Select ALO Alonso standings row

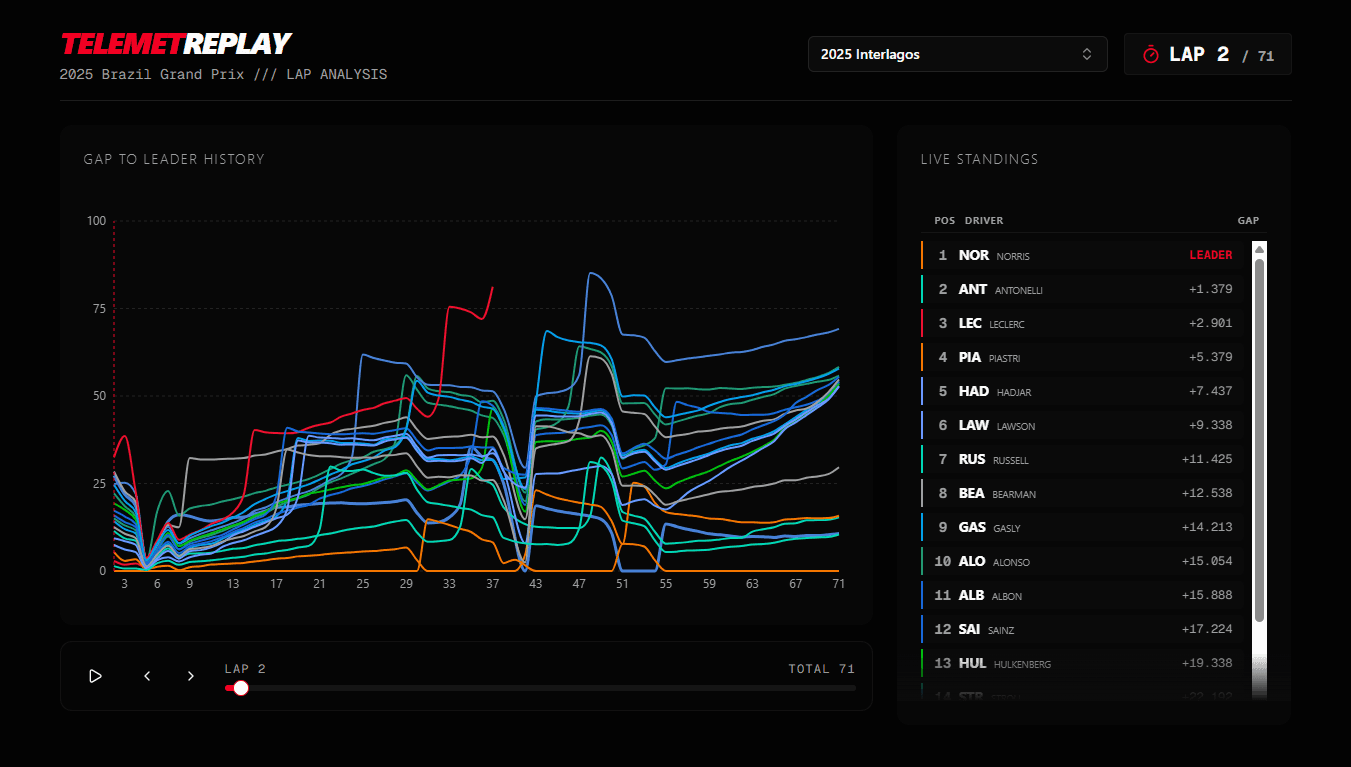tap(1082, 561)
